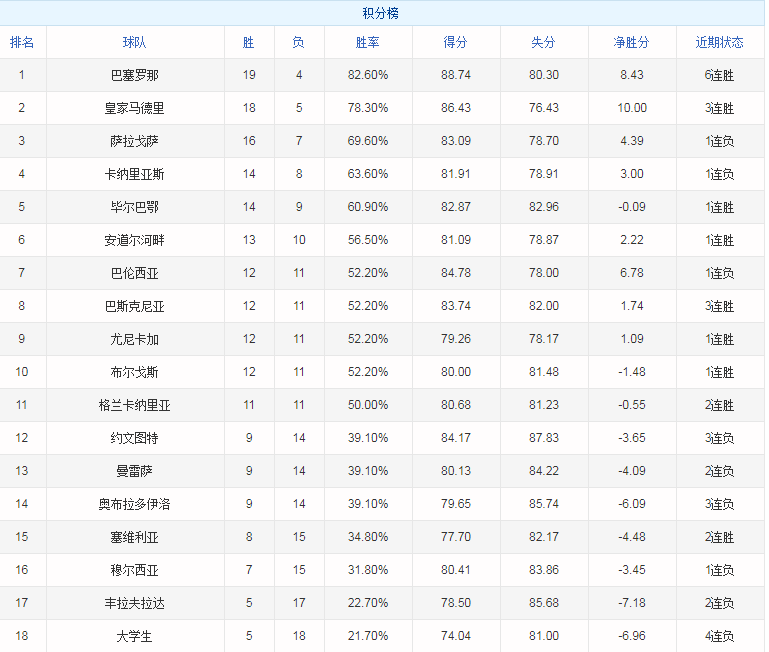This screenshot has height=652, width=769.
Task: Click net score -0.09 for 毕尔巴鄂
Action: pyautogui.click(x=632, y=207)
